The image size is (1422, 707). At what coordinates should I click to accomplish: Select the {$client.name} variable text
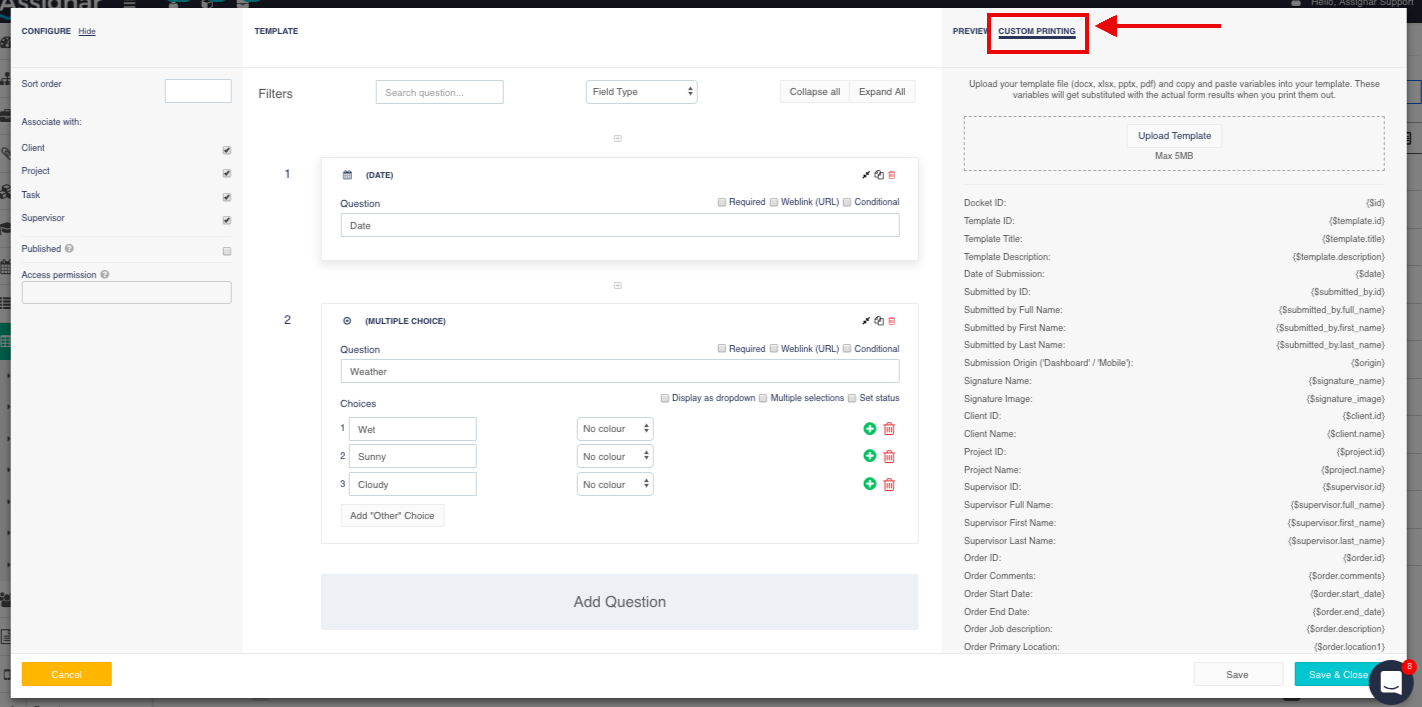coord(1354,434)
